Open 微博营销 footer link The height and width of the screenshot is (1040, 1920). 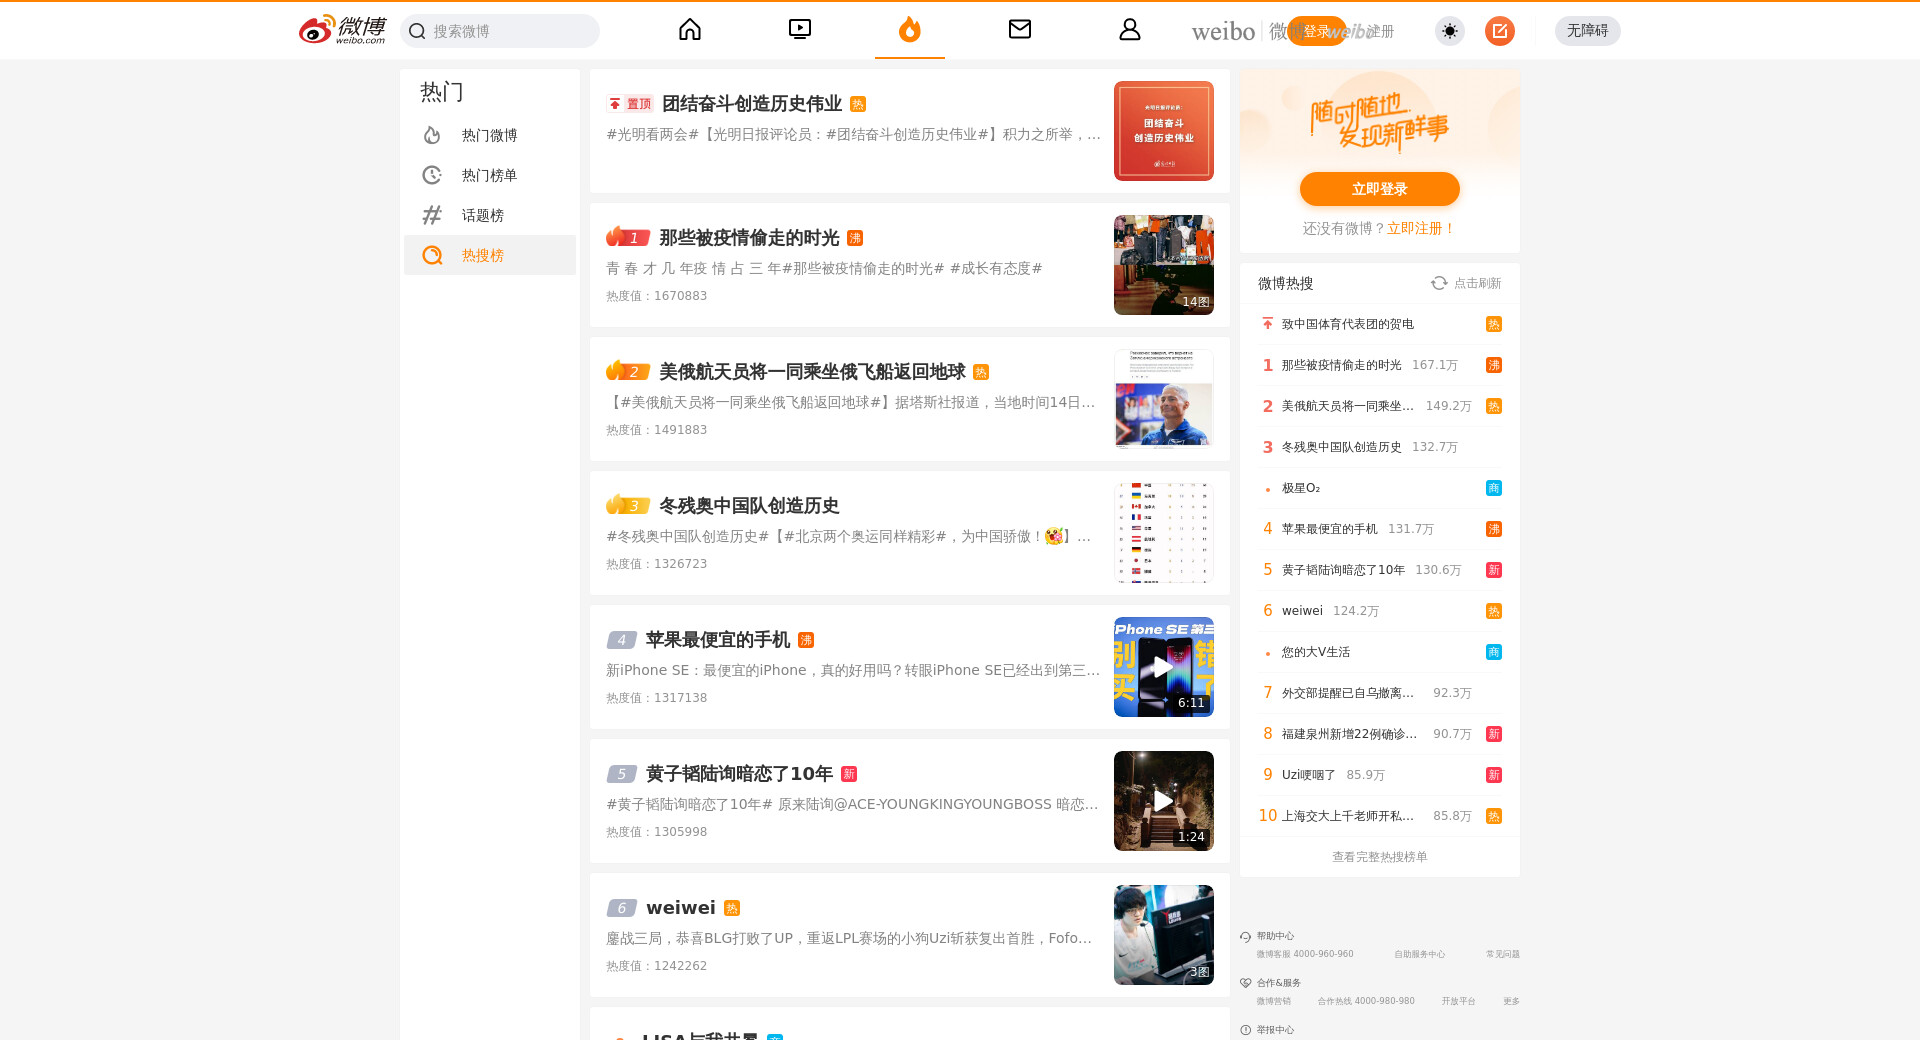coord(1274,1001)
